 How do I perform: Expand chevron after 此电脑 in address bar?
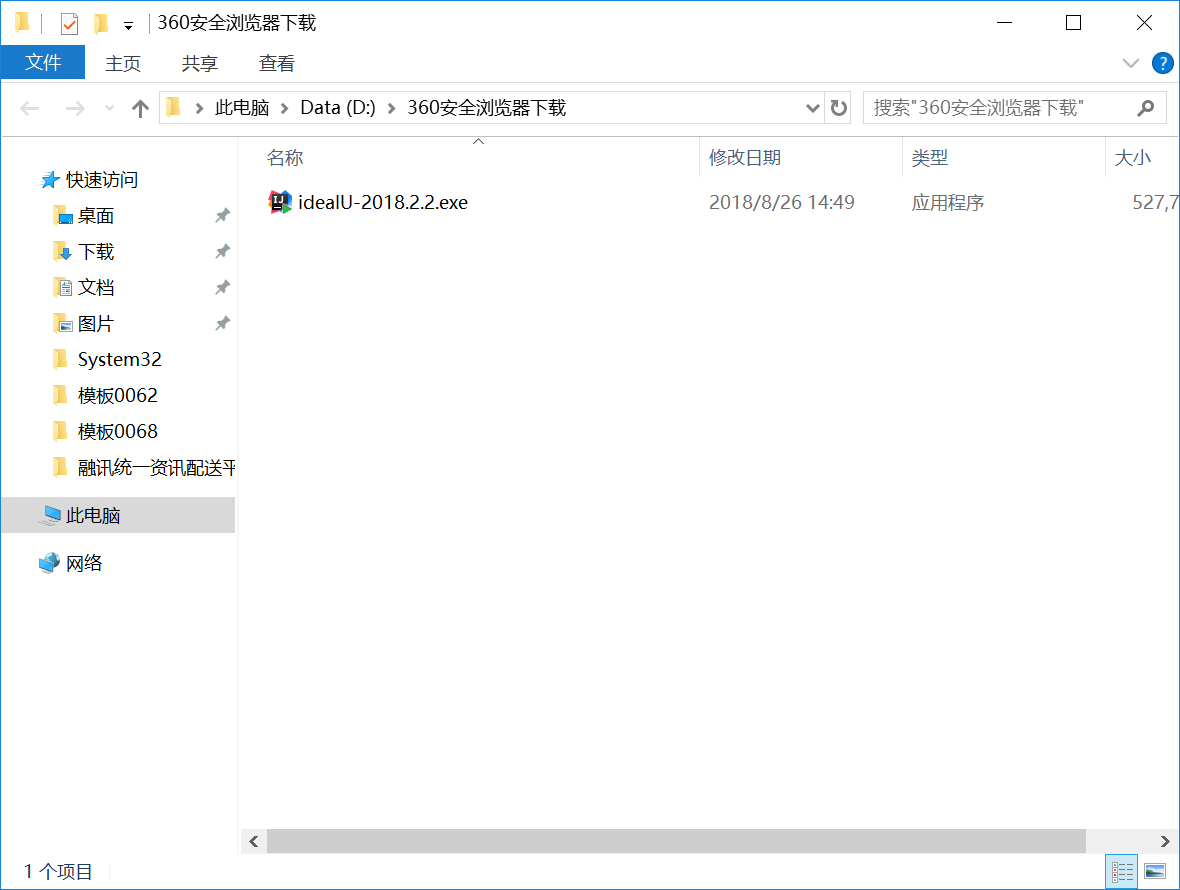[284, 109]
